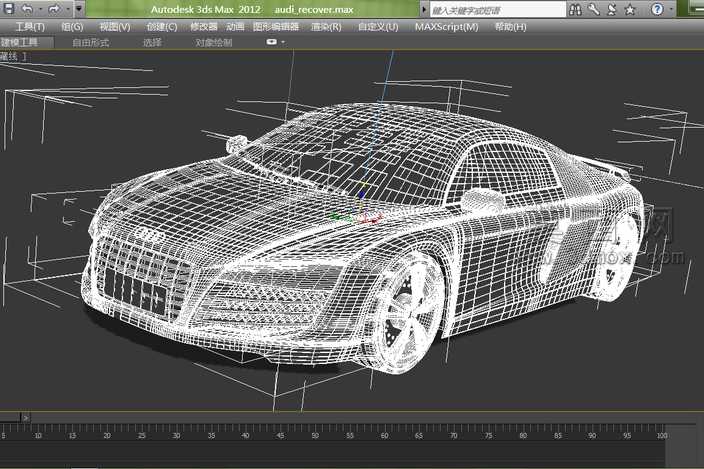
Task: Click the green Y axis of the transform gizmo
Action: pyautogui.click(x=335, y=217)
